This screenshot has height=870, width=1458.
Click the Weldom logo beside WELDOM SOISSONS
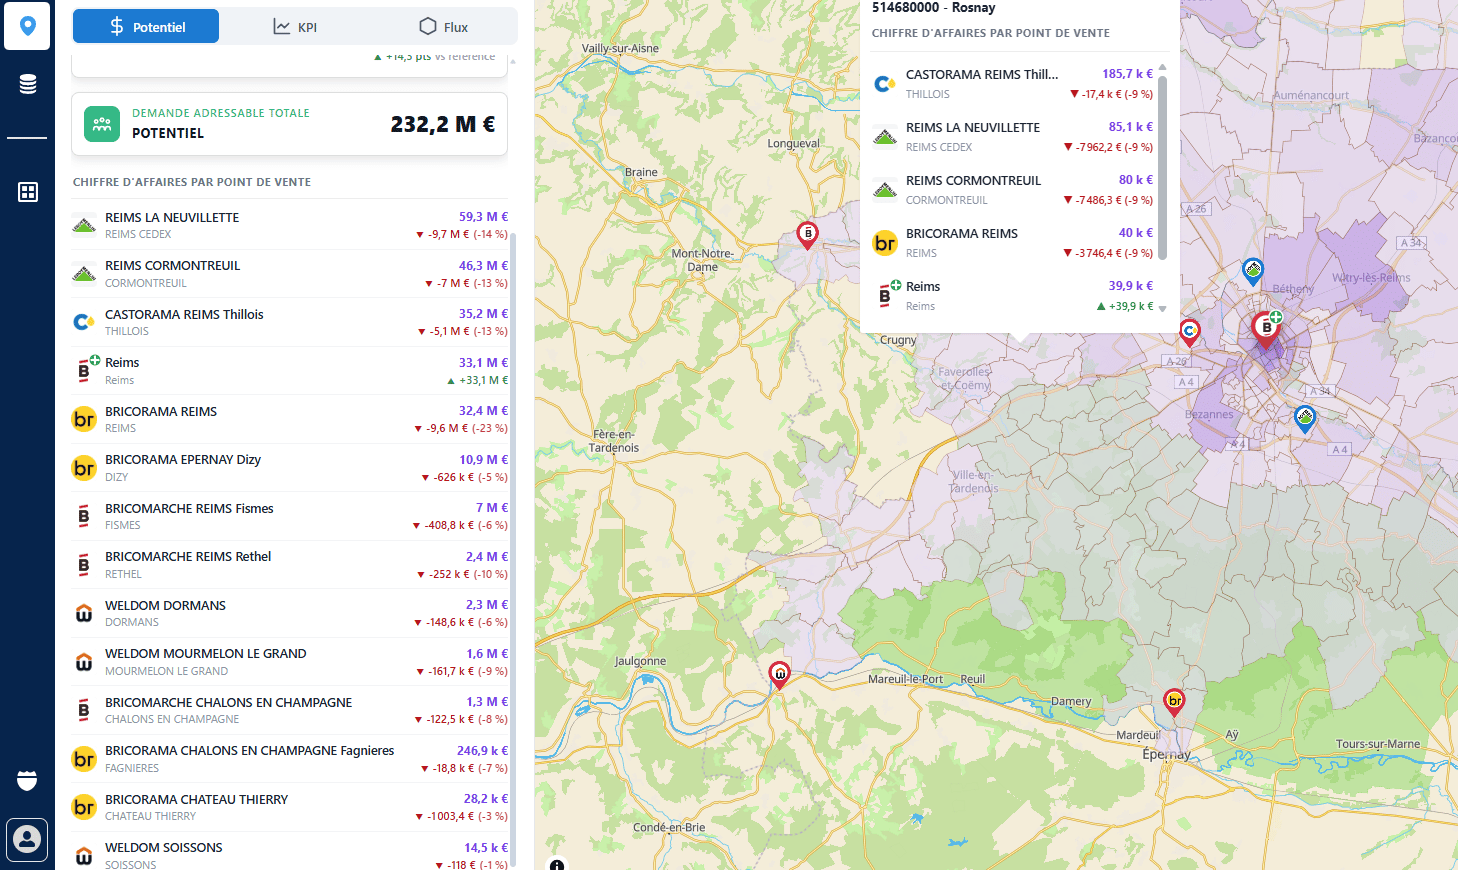pos(84,856)
